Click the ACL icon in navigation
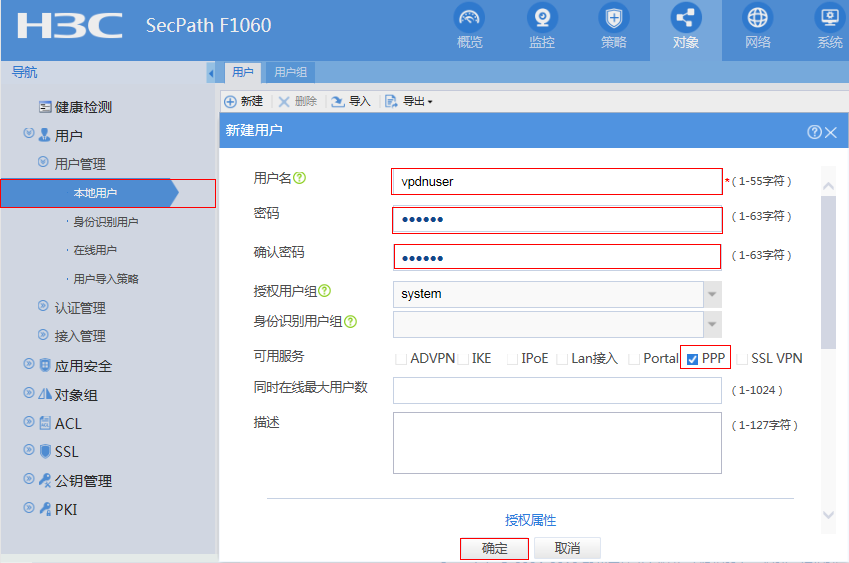The height and width of the screenshot is (563, 849). [x=45, y=423]
